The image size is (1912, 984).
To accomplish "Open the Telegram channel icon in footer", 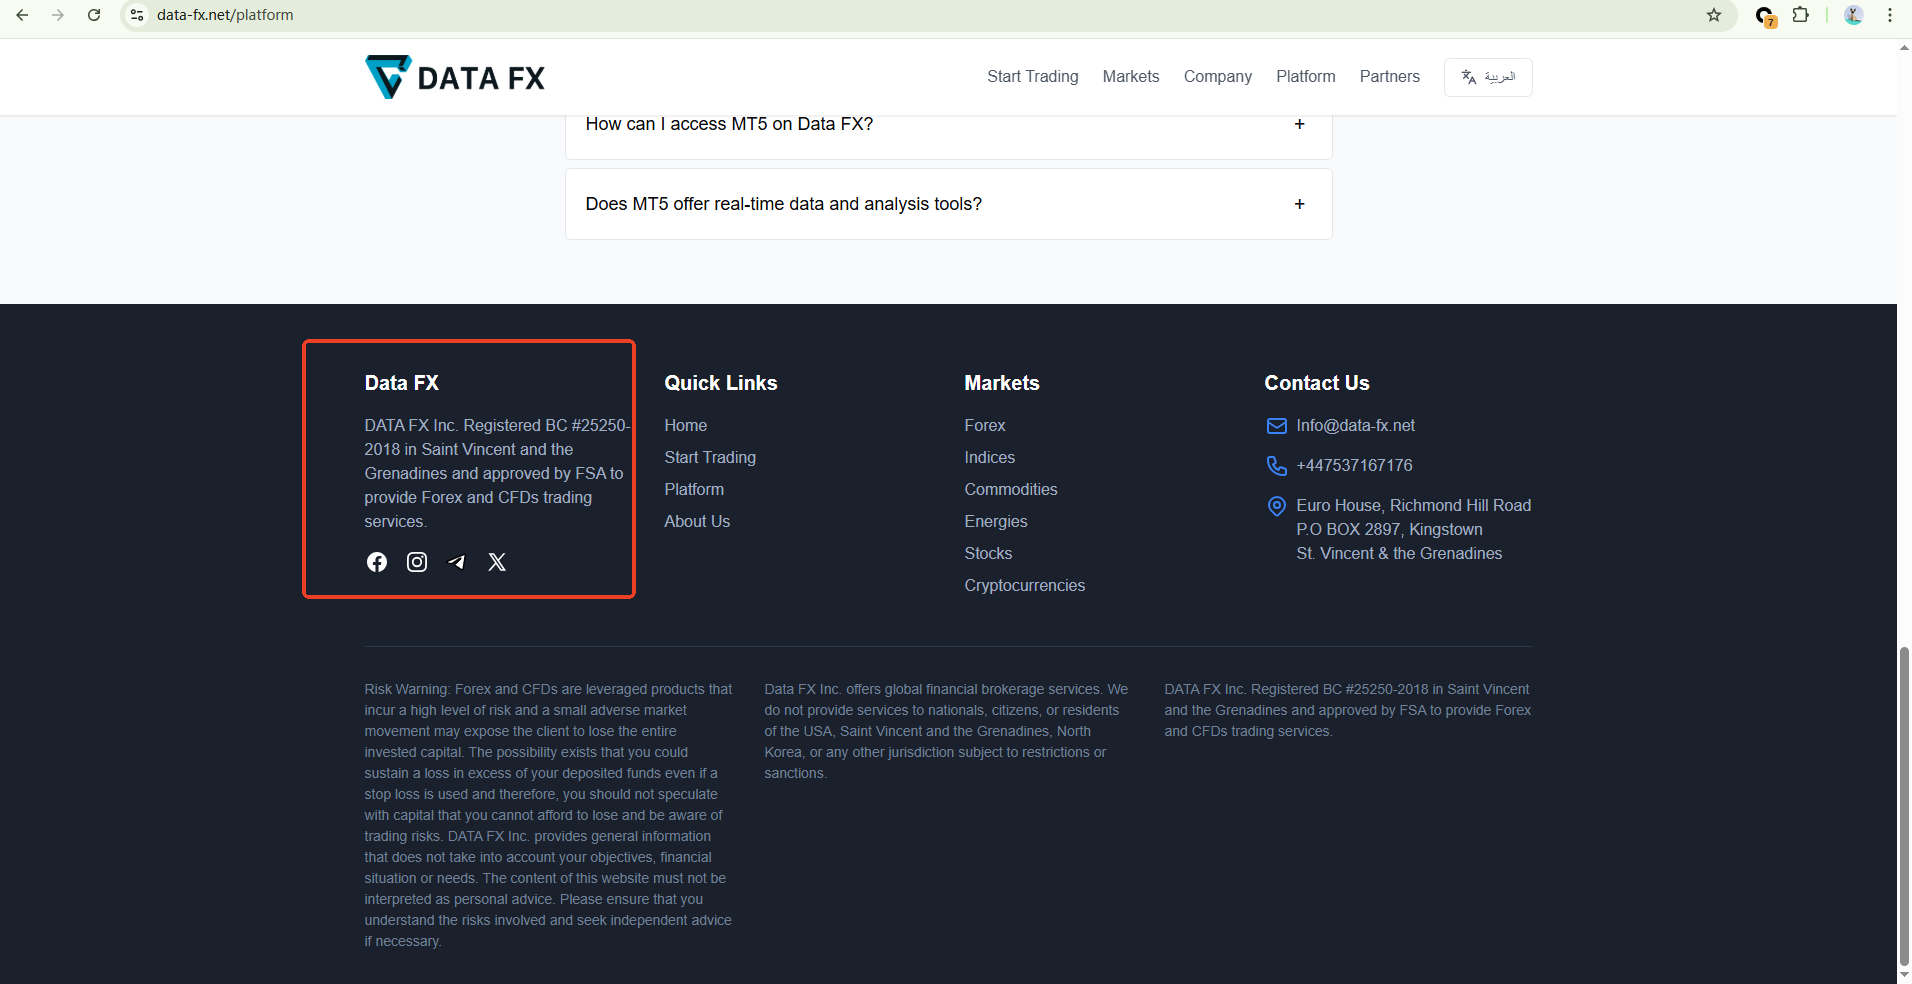I will (x=457, y=562).
